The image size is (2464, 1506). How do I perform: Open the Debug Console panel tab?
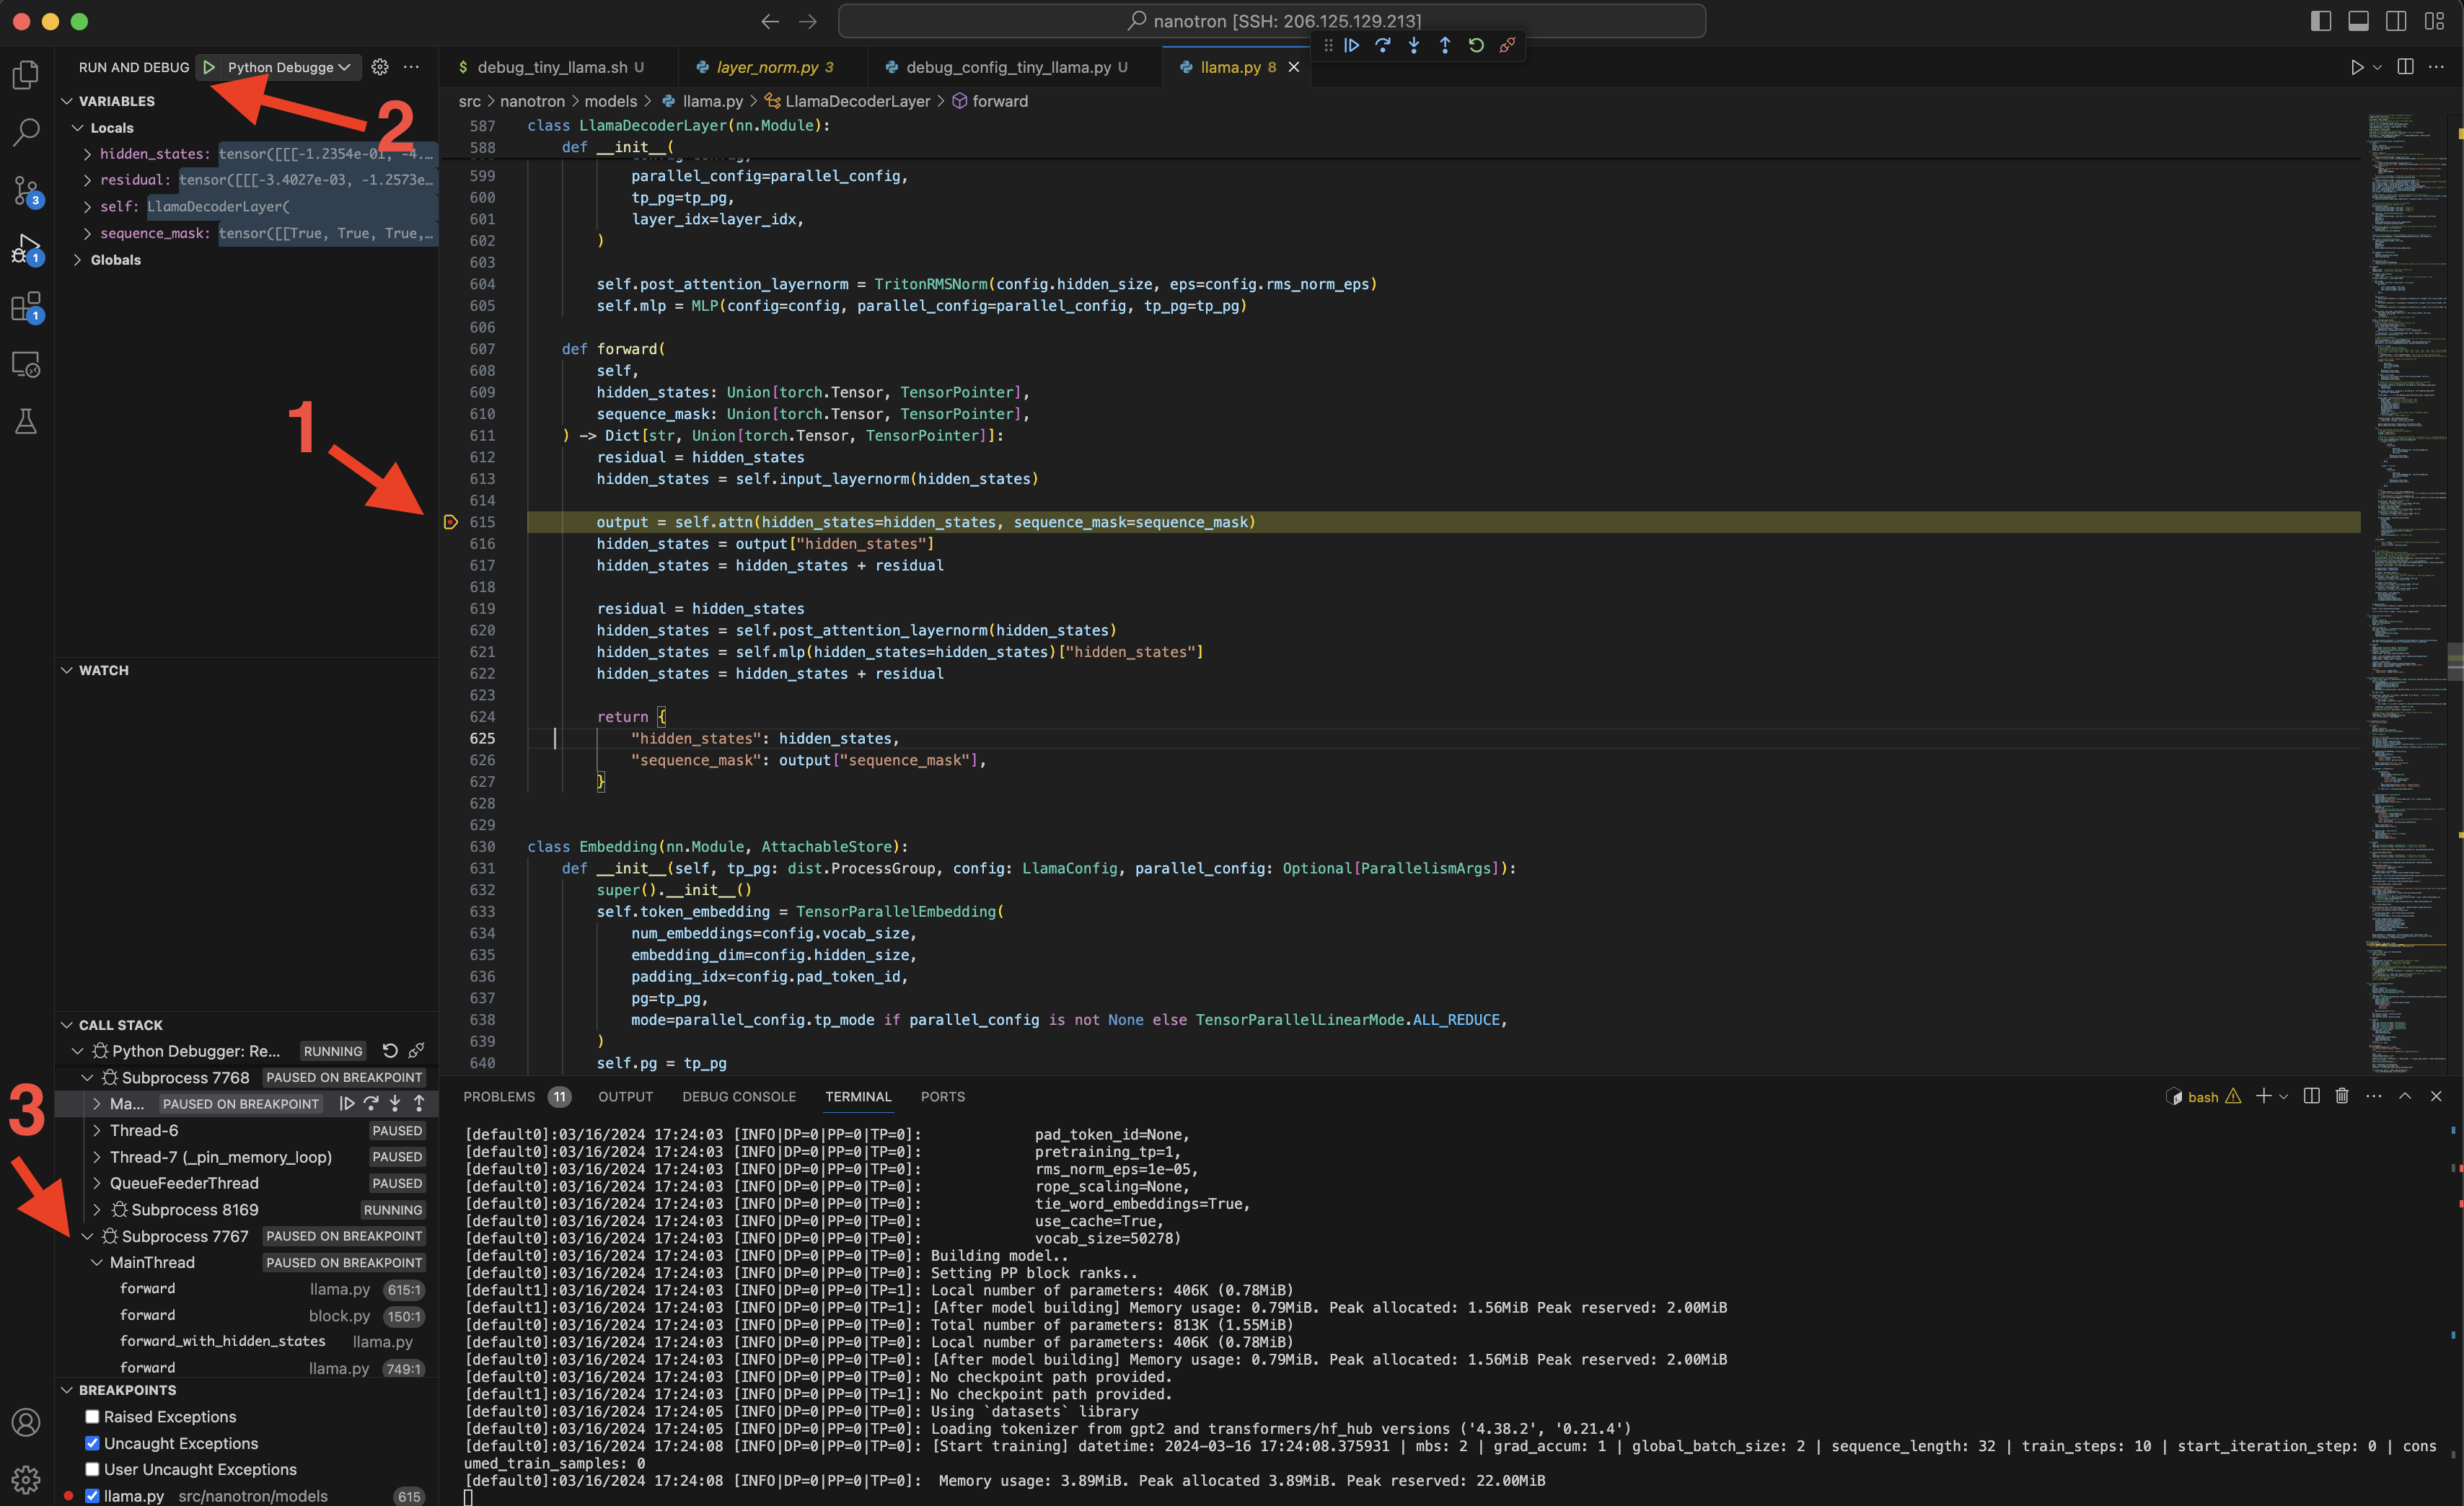coord(739,1096)
